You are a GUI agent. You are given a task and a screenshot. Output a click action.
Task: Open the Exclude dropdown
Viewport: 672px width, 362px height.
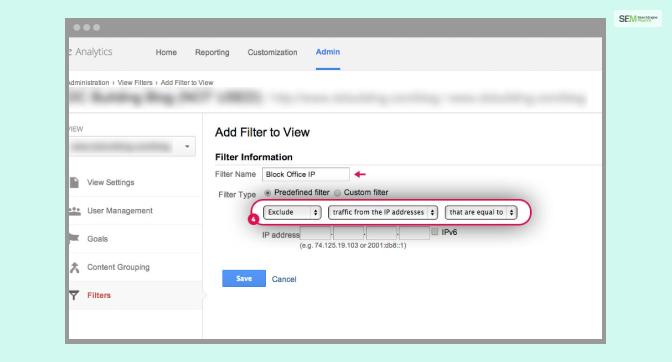click(x=292, y=212)
